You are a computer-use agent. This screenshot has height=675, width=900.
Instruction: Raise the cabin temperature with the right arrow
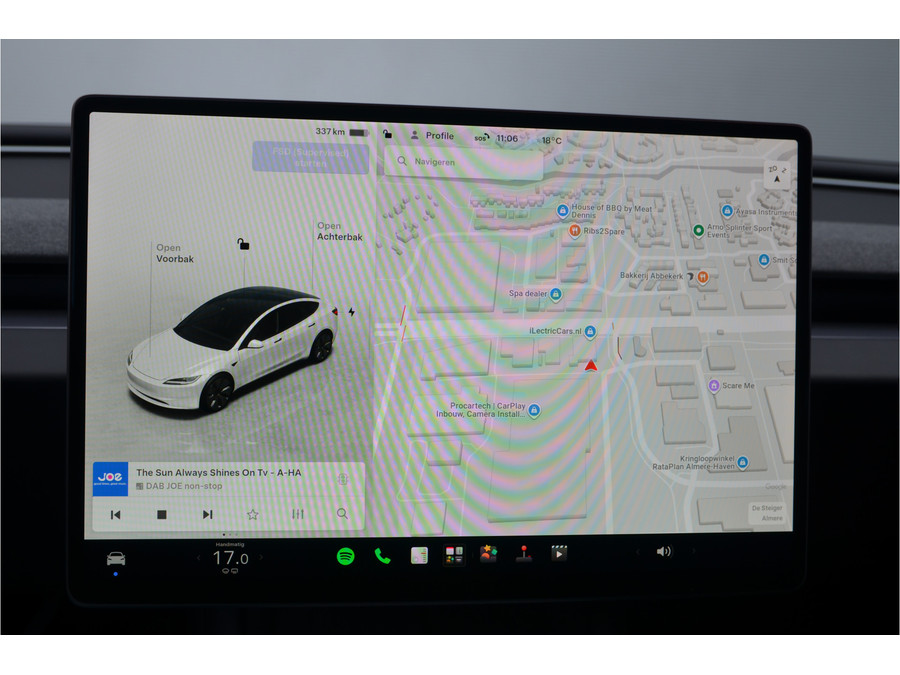[261, 557]
